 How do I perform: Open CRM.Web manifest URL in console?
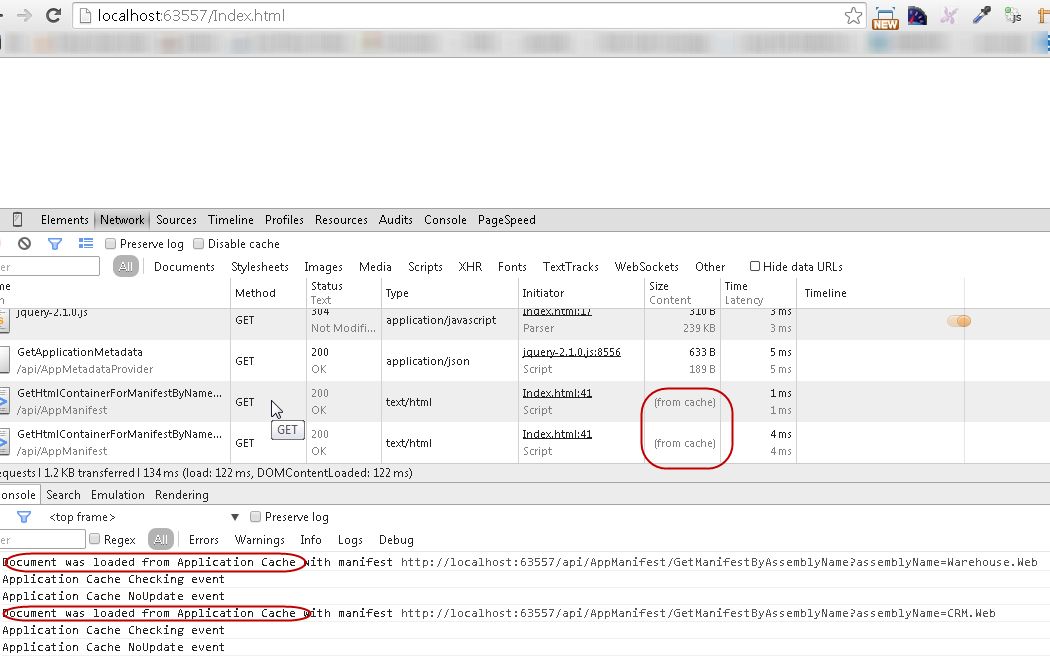pos(698,613)
